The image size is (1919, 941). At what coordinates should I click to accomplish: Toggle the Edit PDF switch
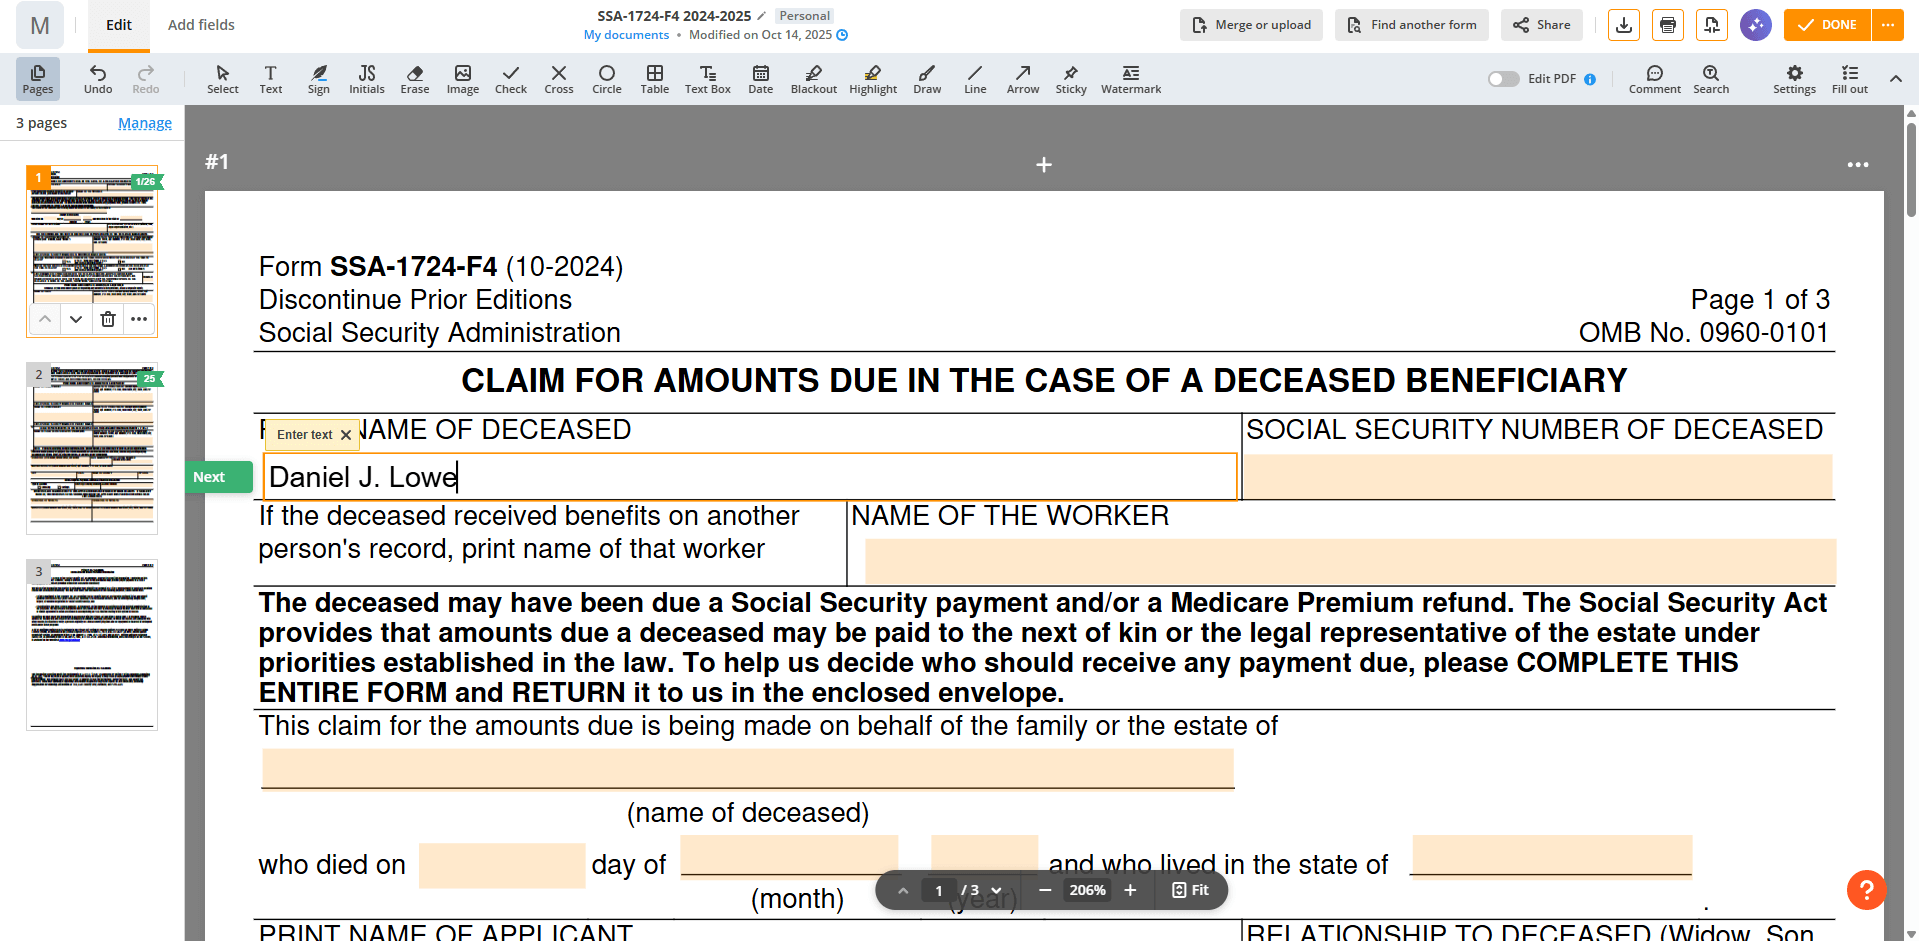coord(1503,79)
